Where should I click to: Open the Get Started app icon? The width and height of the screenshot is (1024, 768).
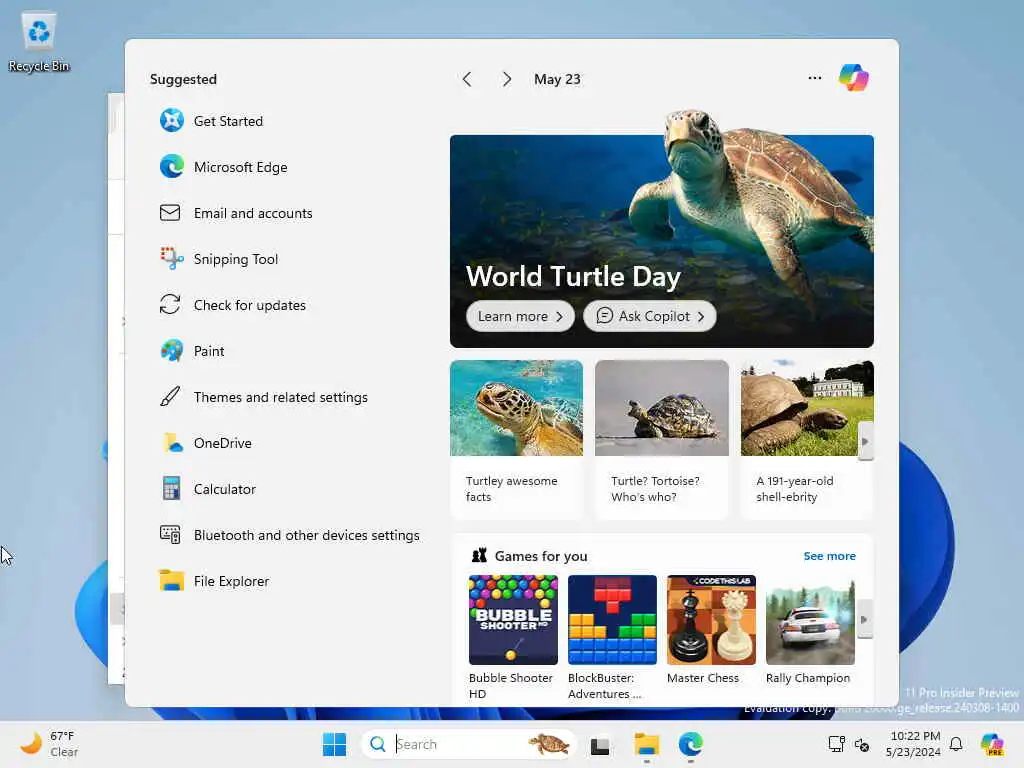pos(172,121)
